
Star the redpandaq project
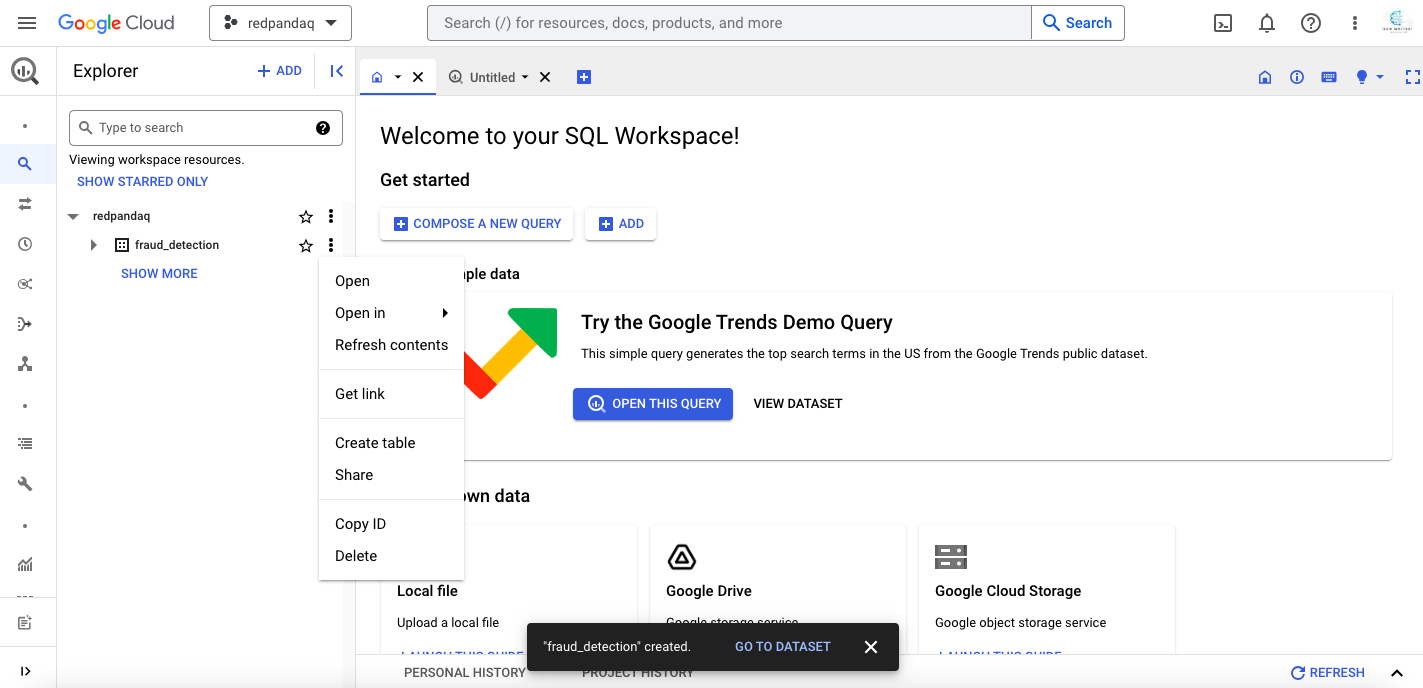306,216
